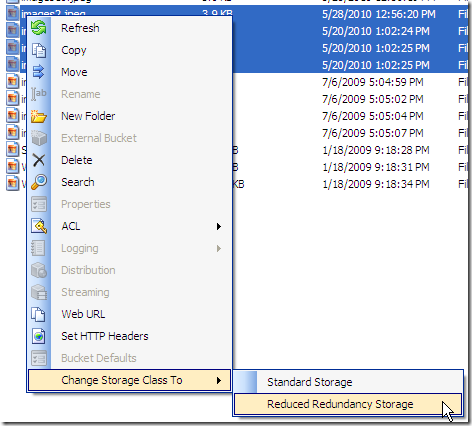The height and width of the screenshot is (426, 472).
Task: Click the Web URL pages icon
Action: [x=39, y=314]
